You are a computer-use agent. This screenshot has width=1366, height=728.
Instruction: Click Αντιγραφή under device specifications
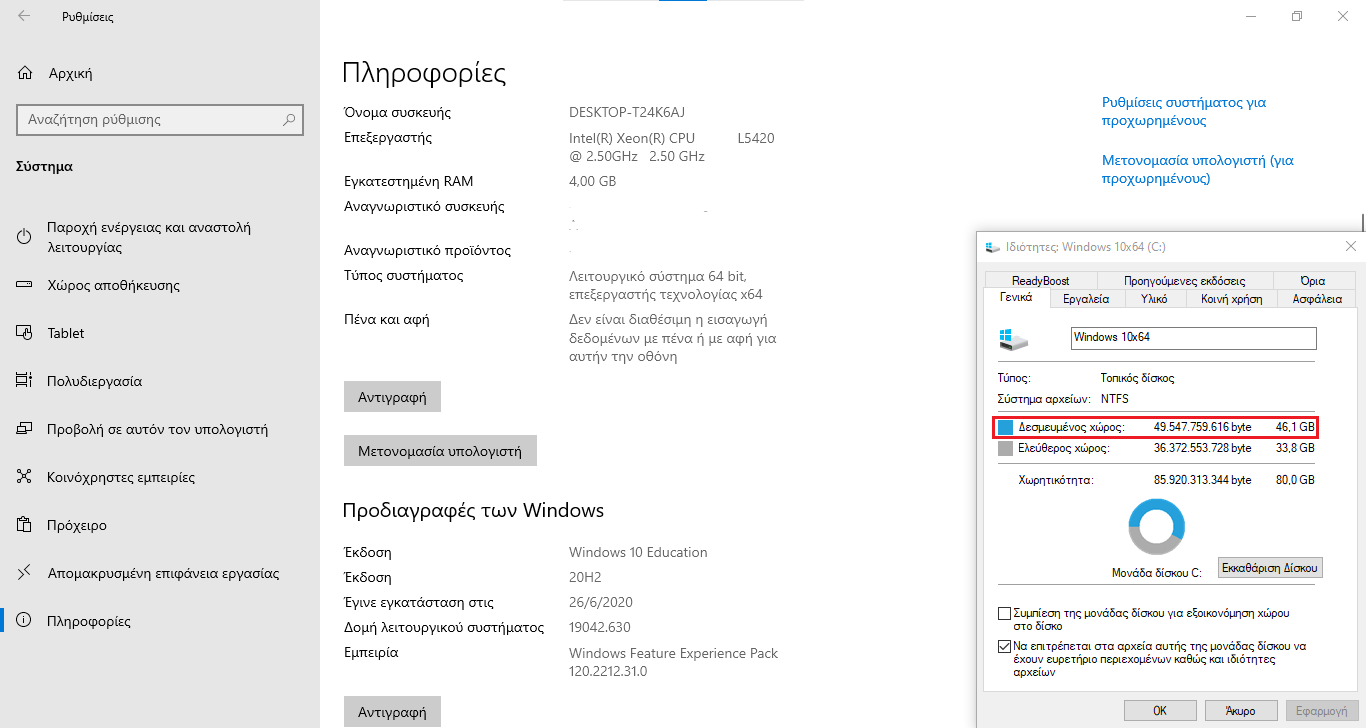(x=392, y=397)
